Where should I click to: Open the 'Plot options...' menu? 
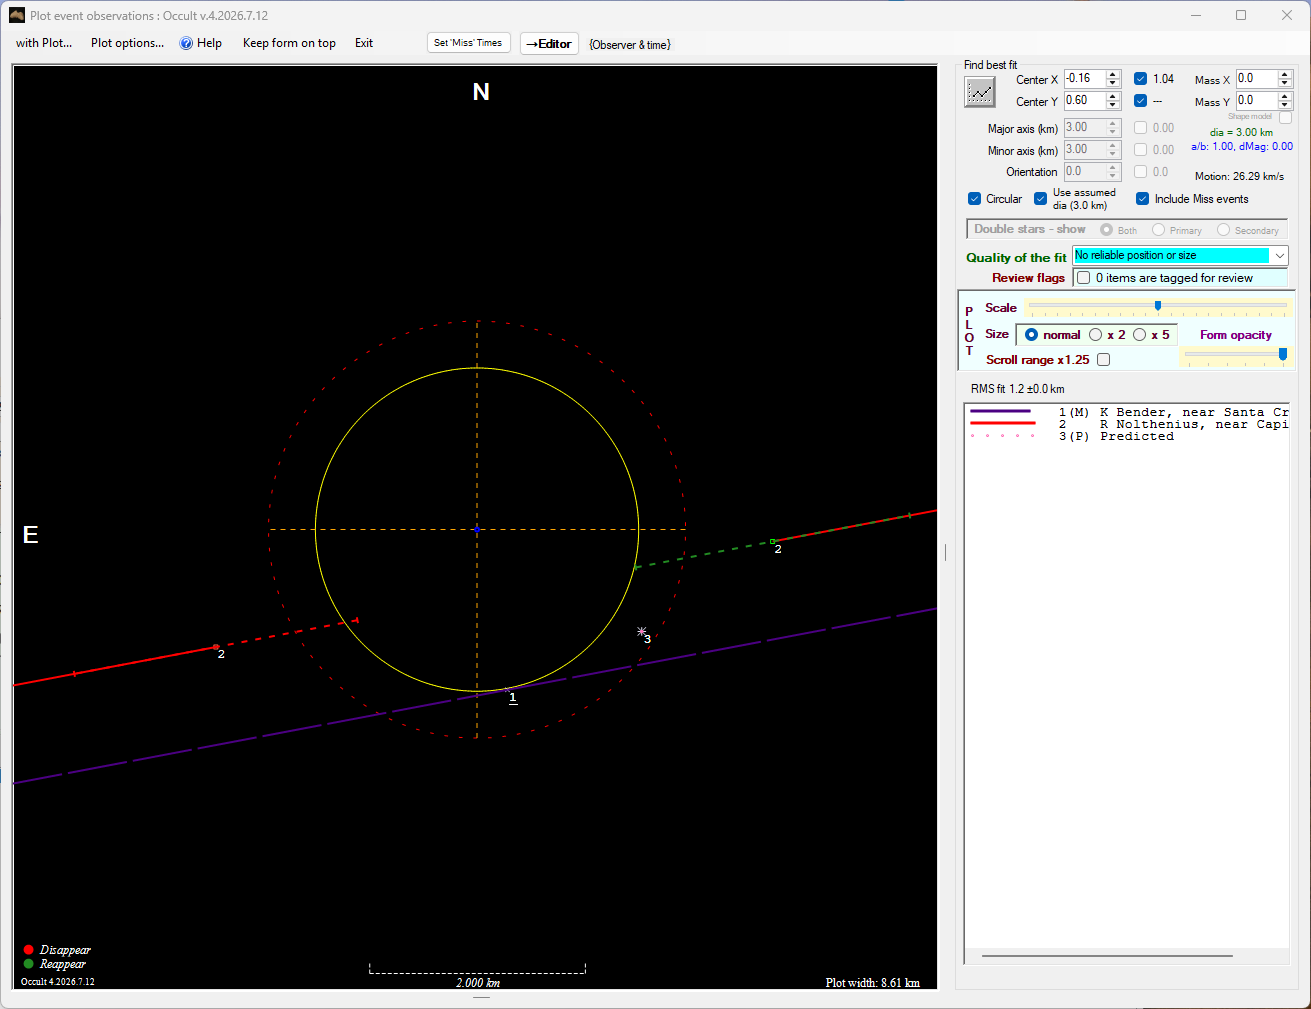[127, 43]
